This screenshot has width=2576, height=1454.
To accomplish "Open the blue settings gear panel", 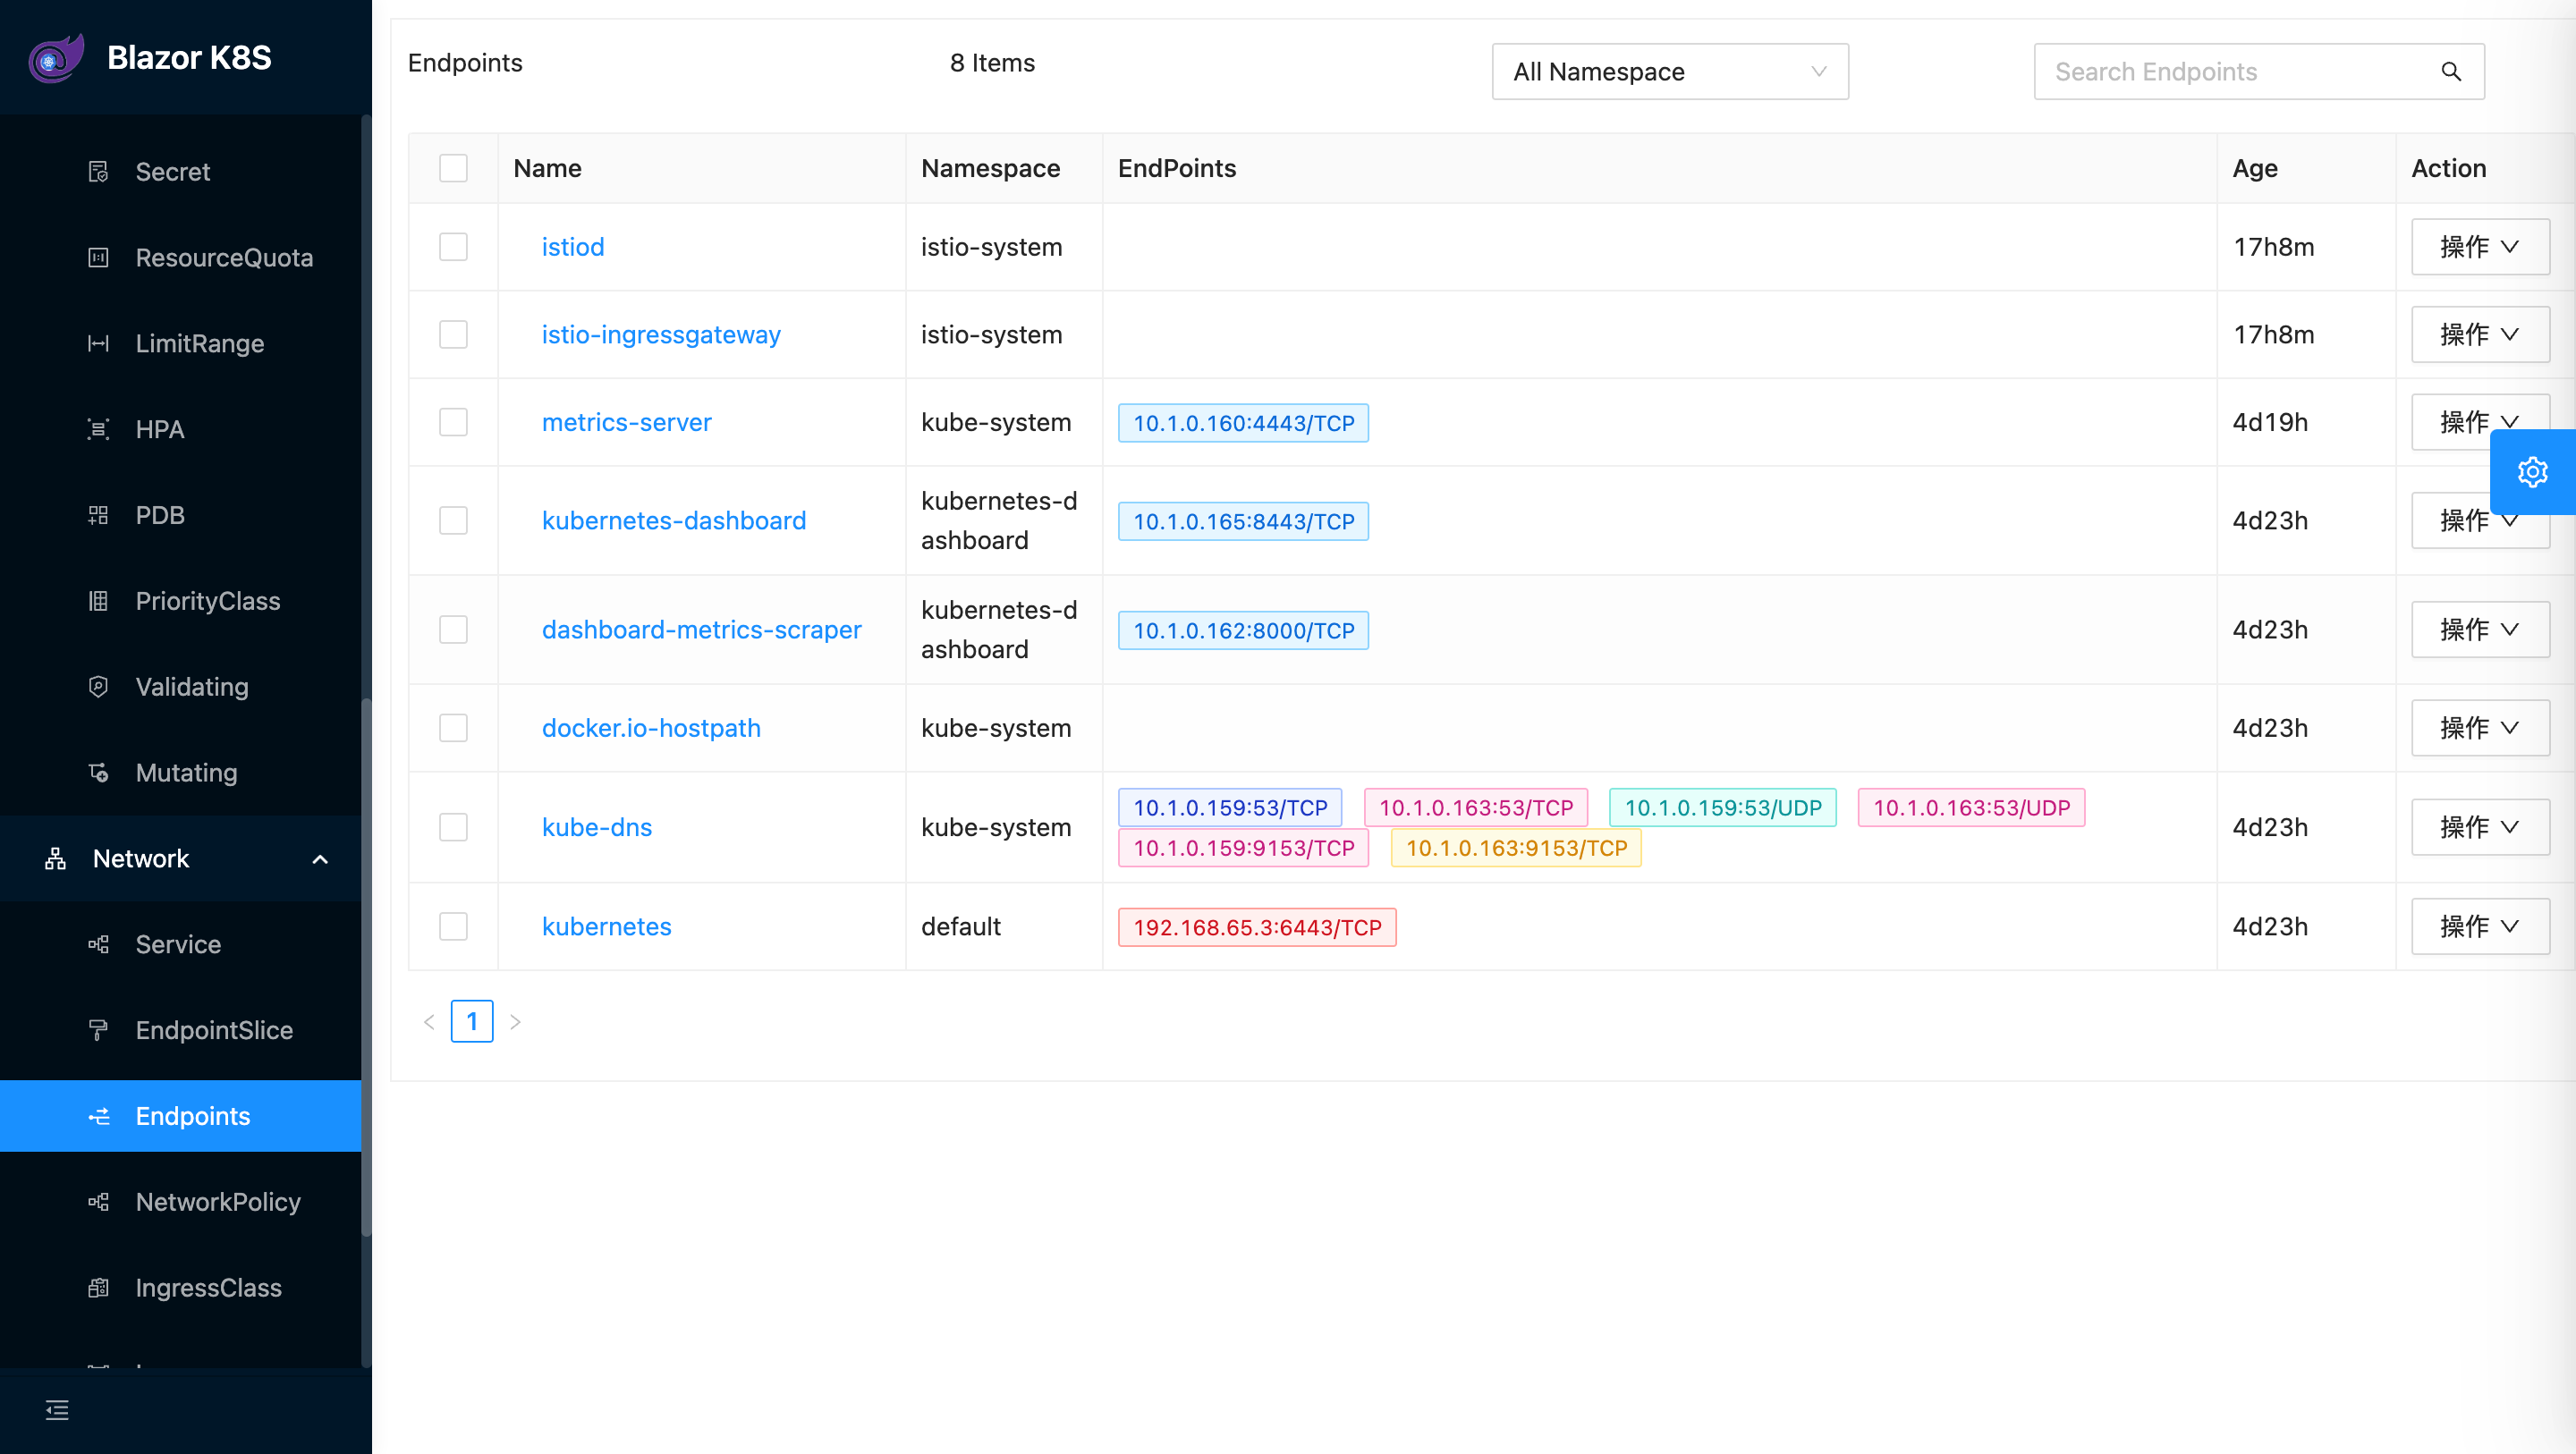I will [x=2532, y=472].
